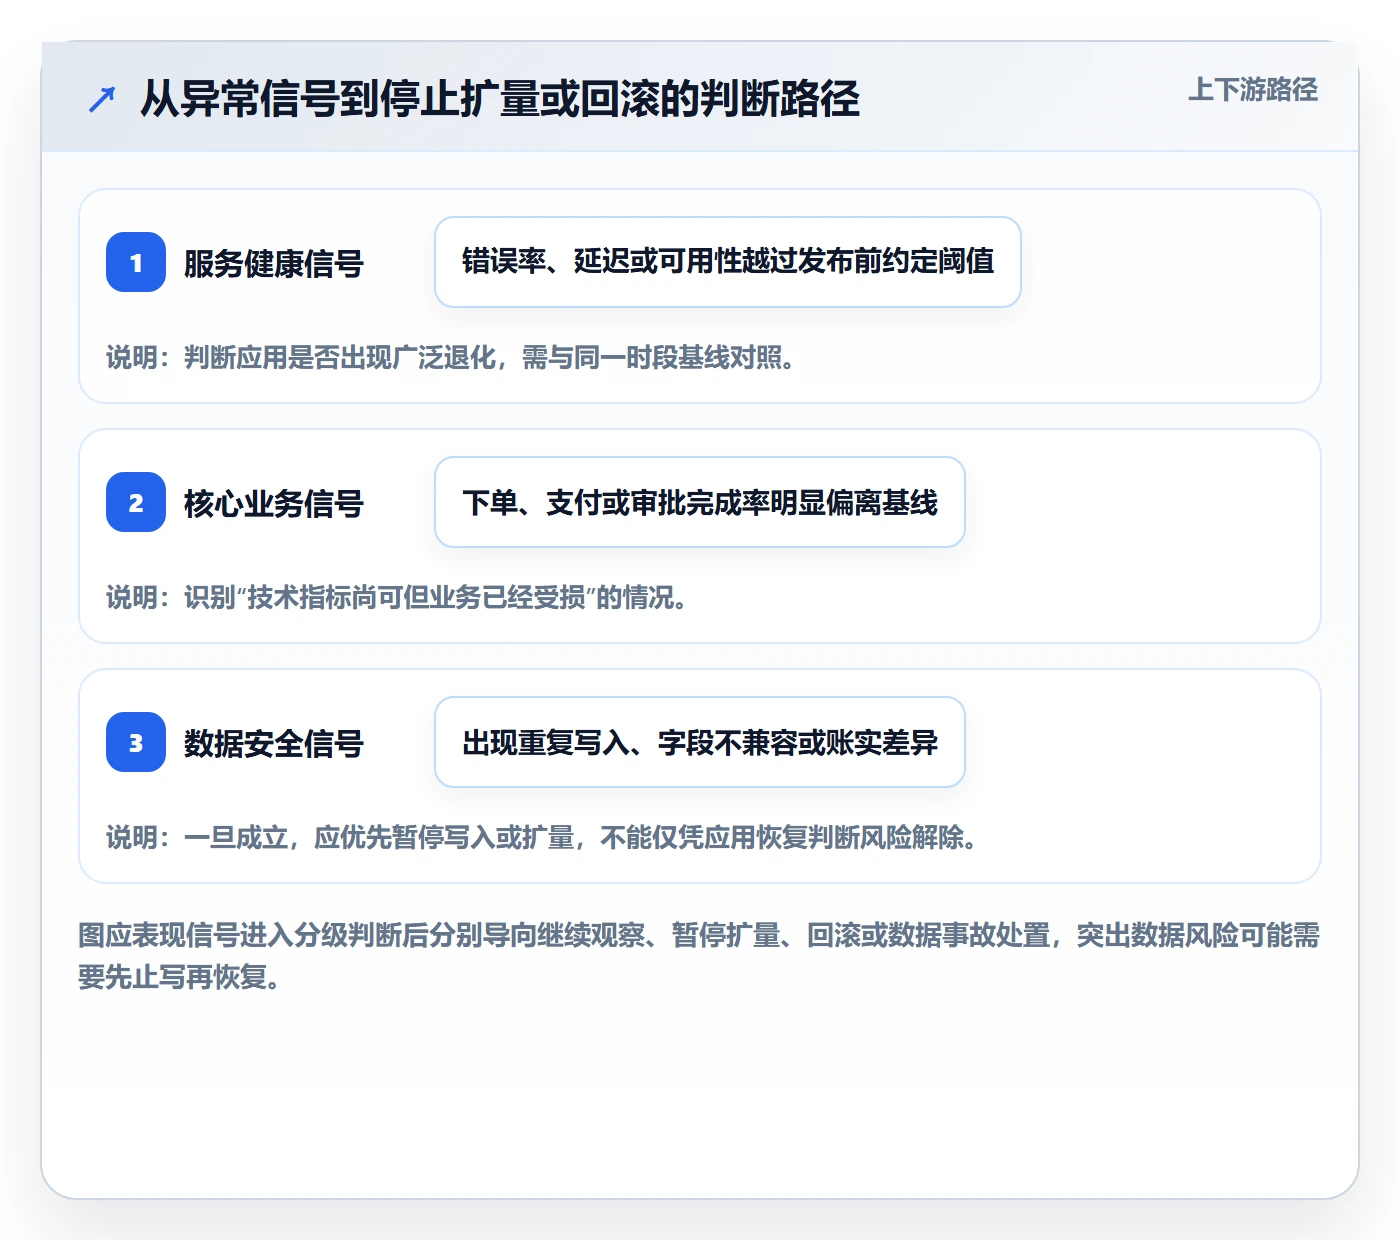Click the number 2 step badge

[136, 502]
